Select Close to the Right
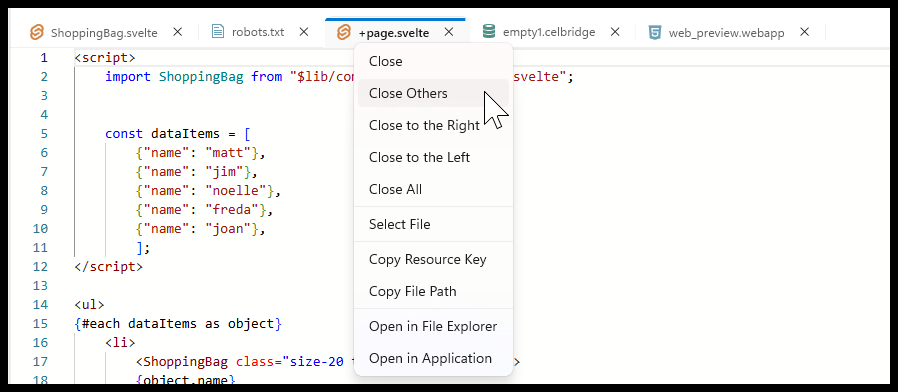 pos(433,125)
